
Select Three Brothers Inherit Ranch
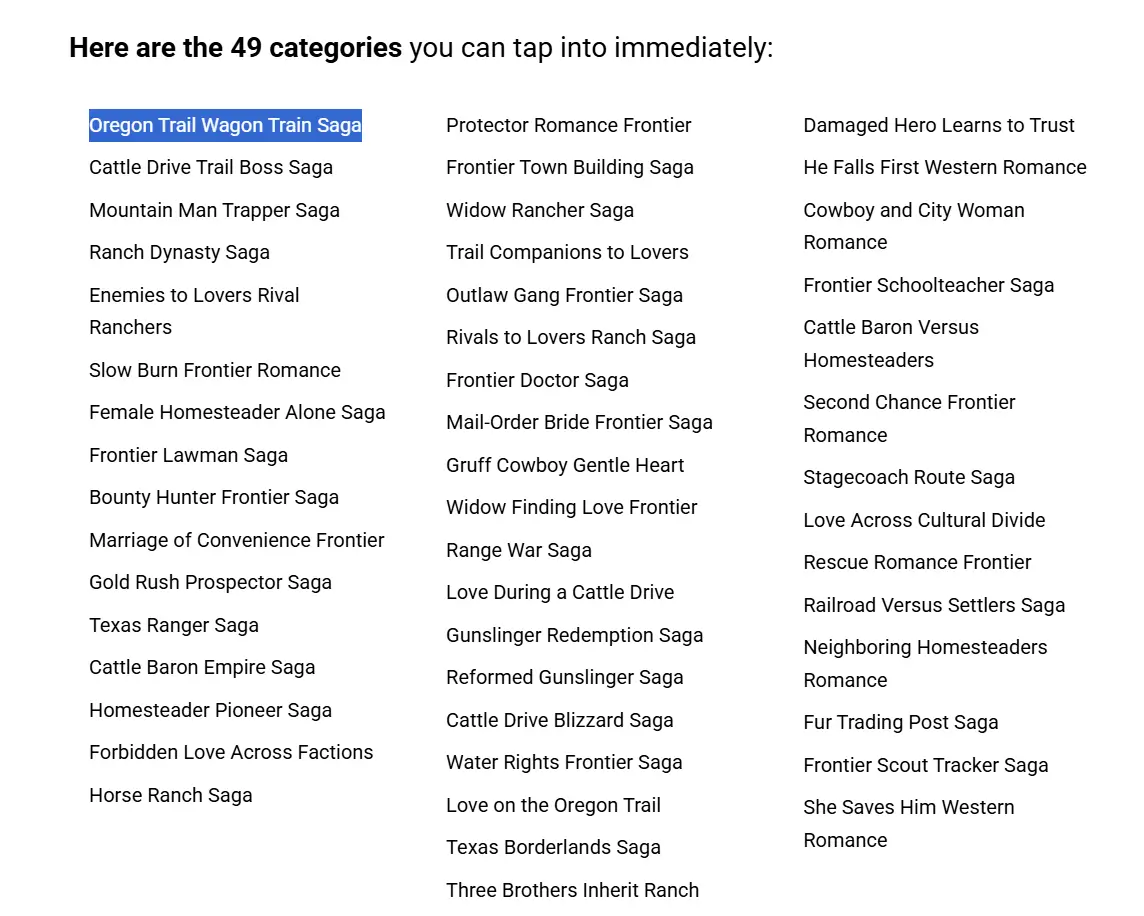point(572,890)
